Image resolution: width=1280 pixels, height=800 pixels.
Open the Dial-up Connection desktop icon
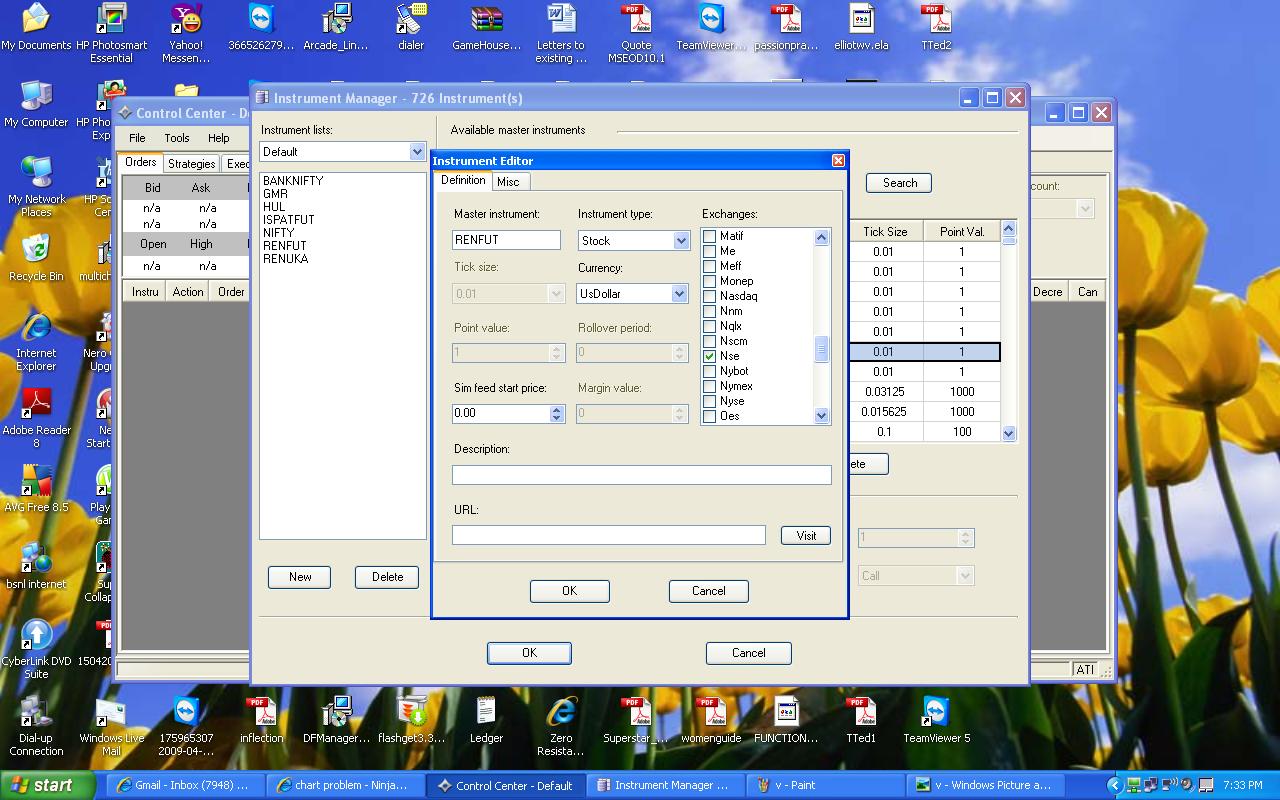pos(36,713)
